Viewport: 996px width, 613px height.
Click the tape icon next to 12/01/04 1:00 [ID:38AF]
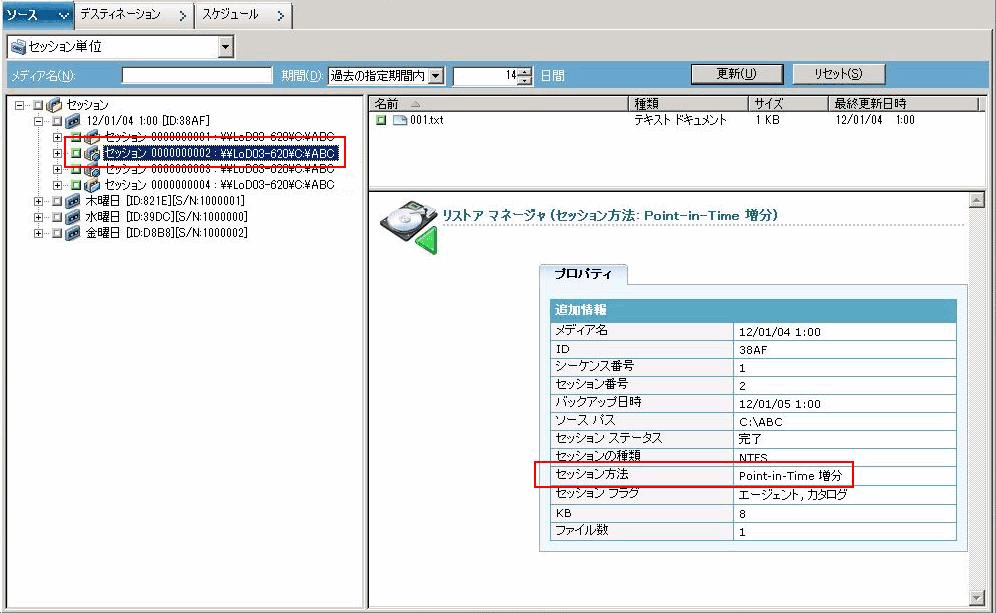[x=72, y=120]
